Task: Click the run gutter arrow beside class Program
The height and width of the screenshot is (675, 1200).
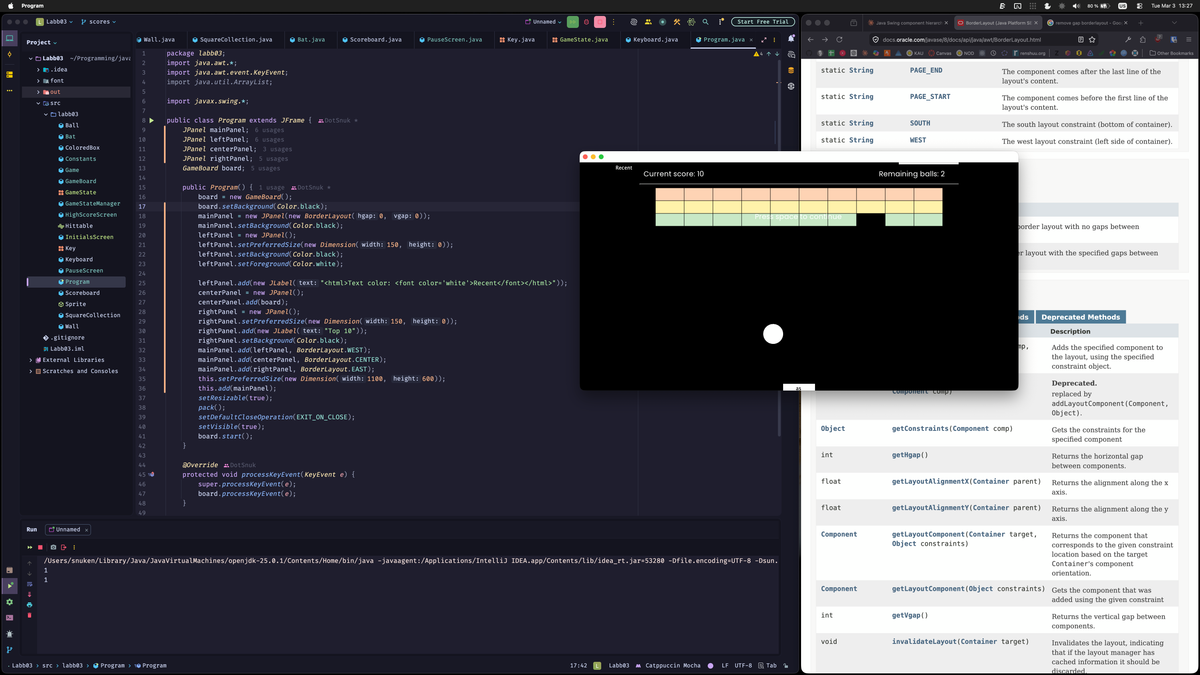Action: point(151,120)
